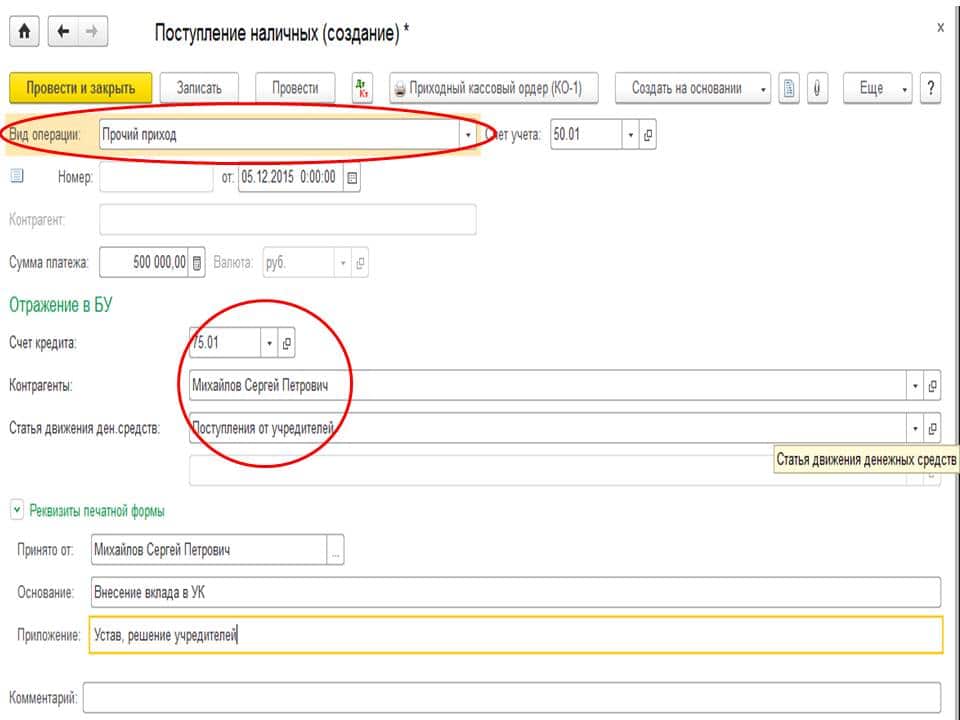Expand Валюта dropdown arrow

[x=343, y=263]
